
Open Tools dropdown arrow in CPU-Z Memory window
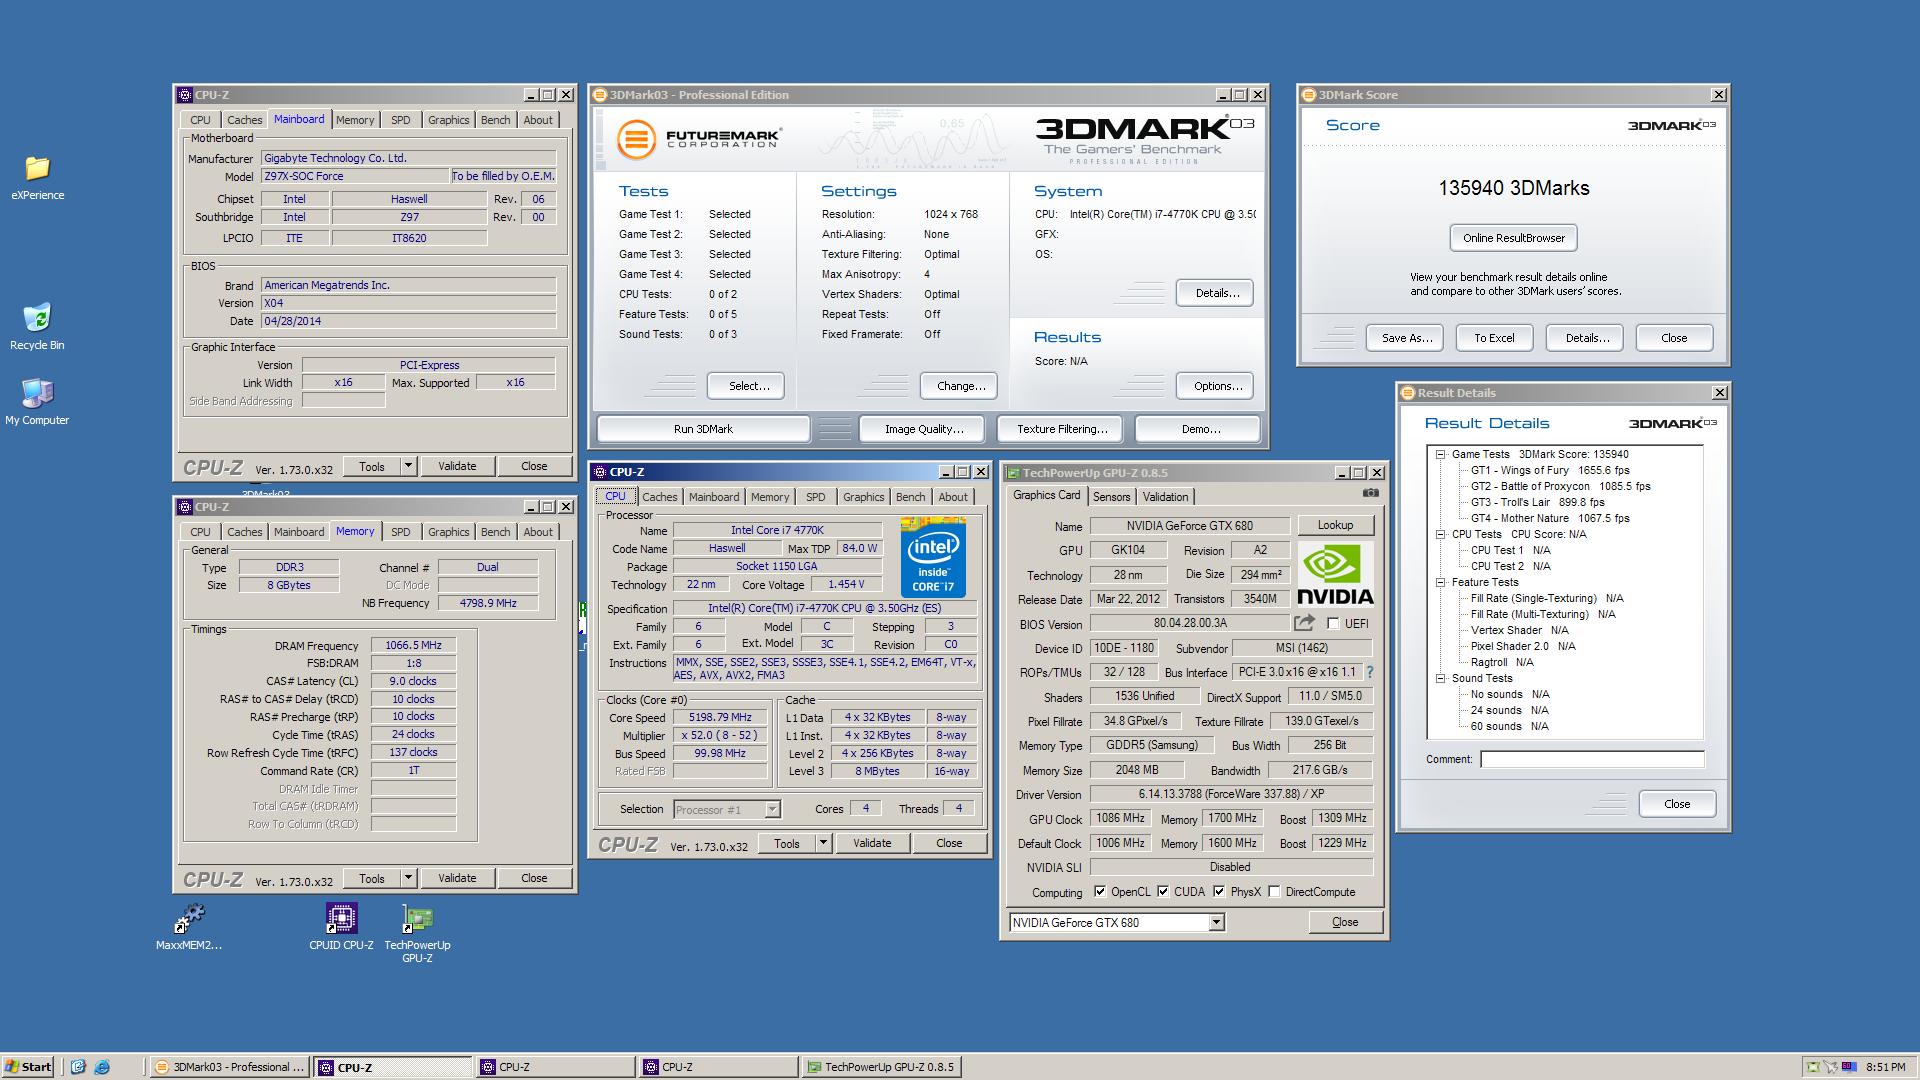pos(408,878)
